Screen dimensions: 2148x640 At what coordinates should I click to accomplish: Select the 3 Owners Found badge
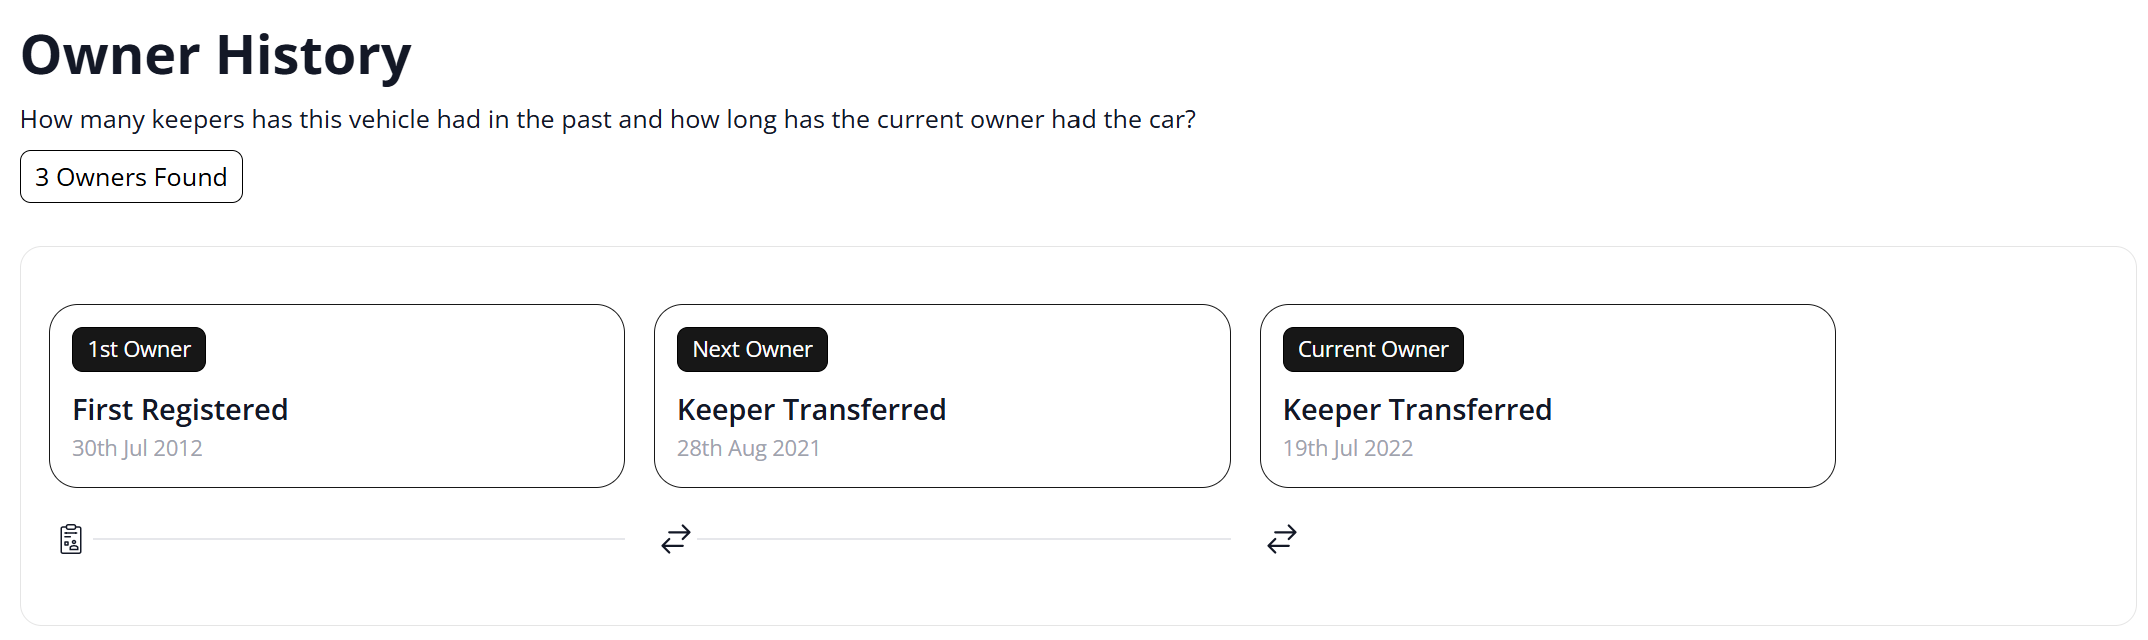131,177
